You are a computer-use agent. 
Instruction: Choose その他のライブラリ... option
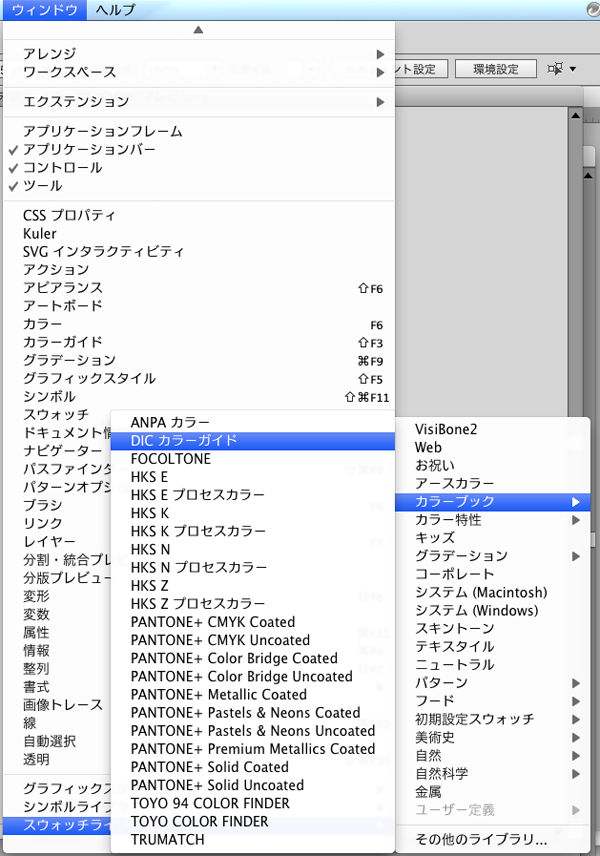(x=481, y=838)
